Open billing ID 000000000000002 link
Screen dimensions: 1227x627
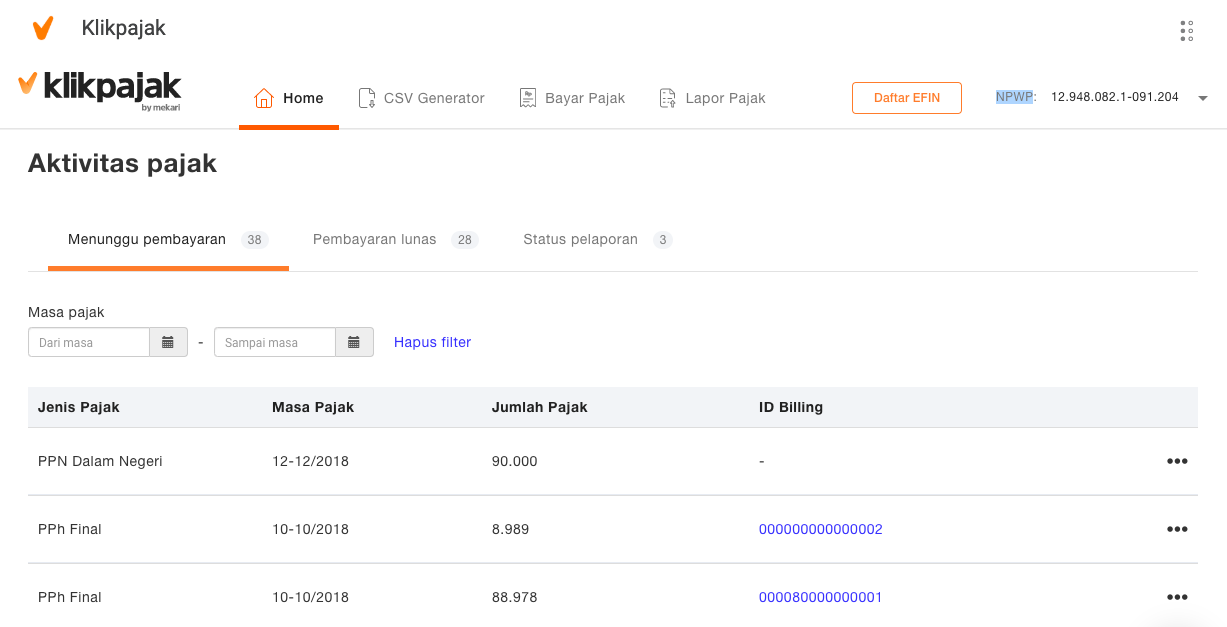pos(820,529)
